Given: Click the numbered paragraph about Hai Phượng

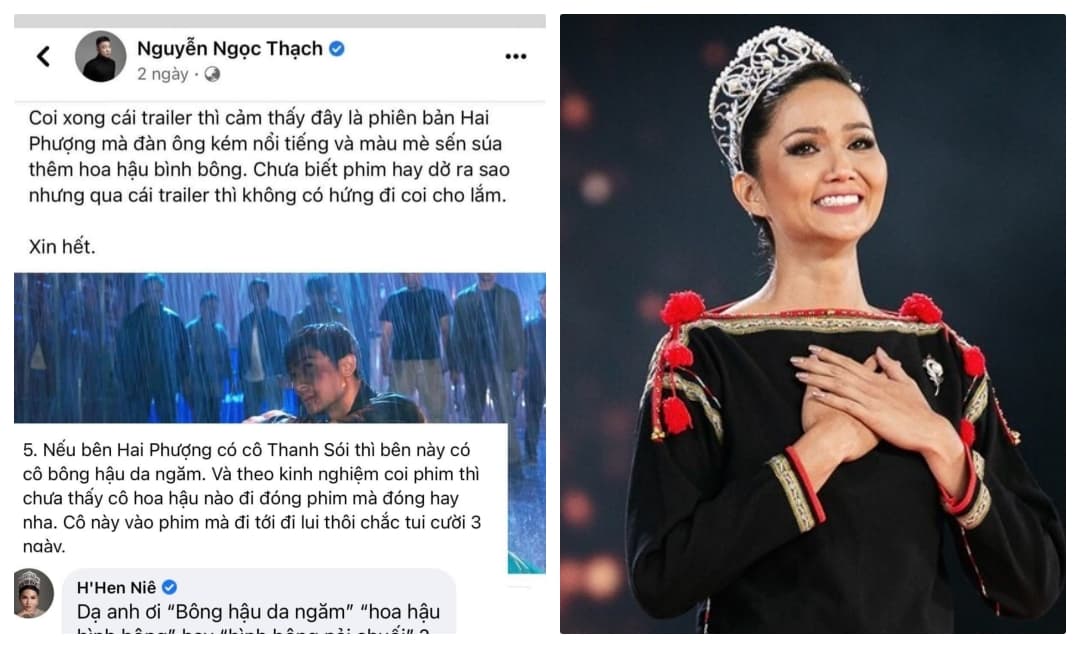Looking at the screenshot, I should coord(252,498).
